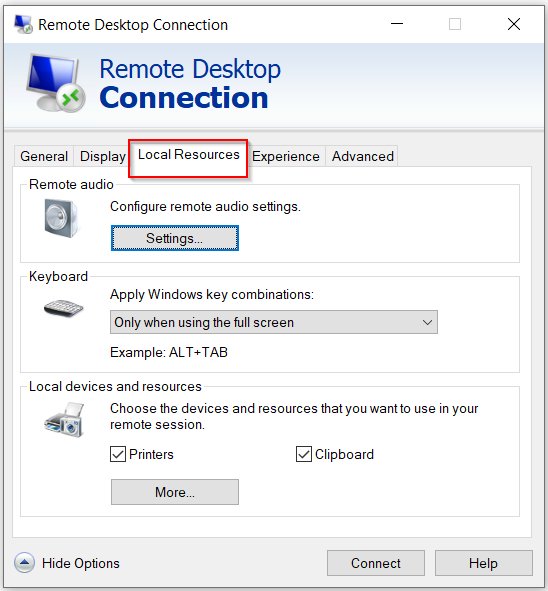Expand the Windows key combinations dropdown
Screen dimensions: 548x591
click(x=274, y=322)
